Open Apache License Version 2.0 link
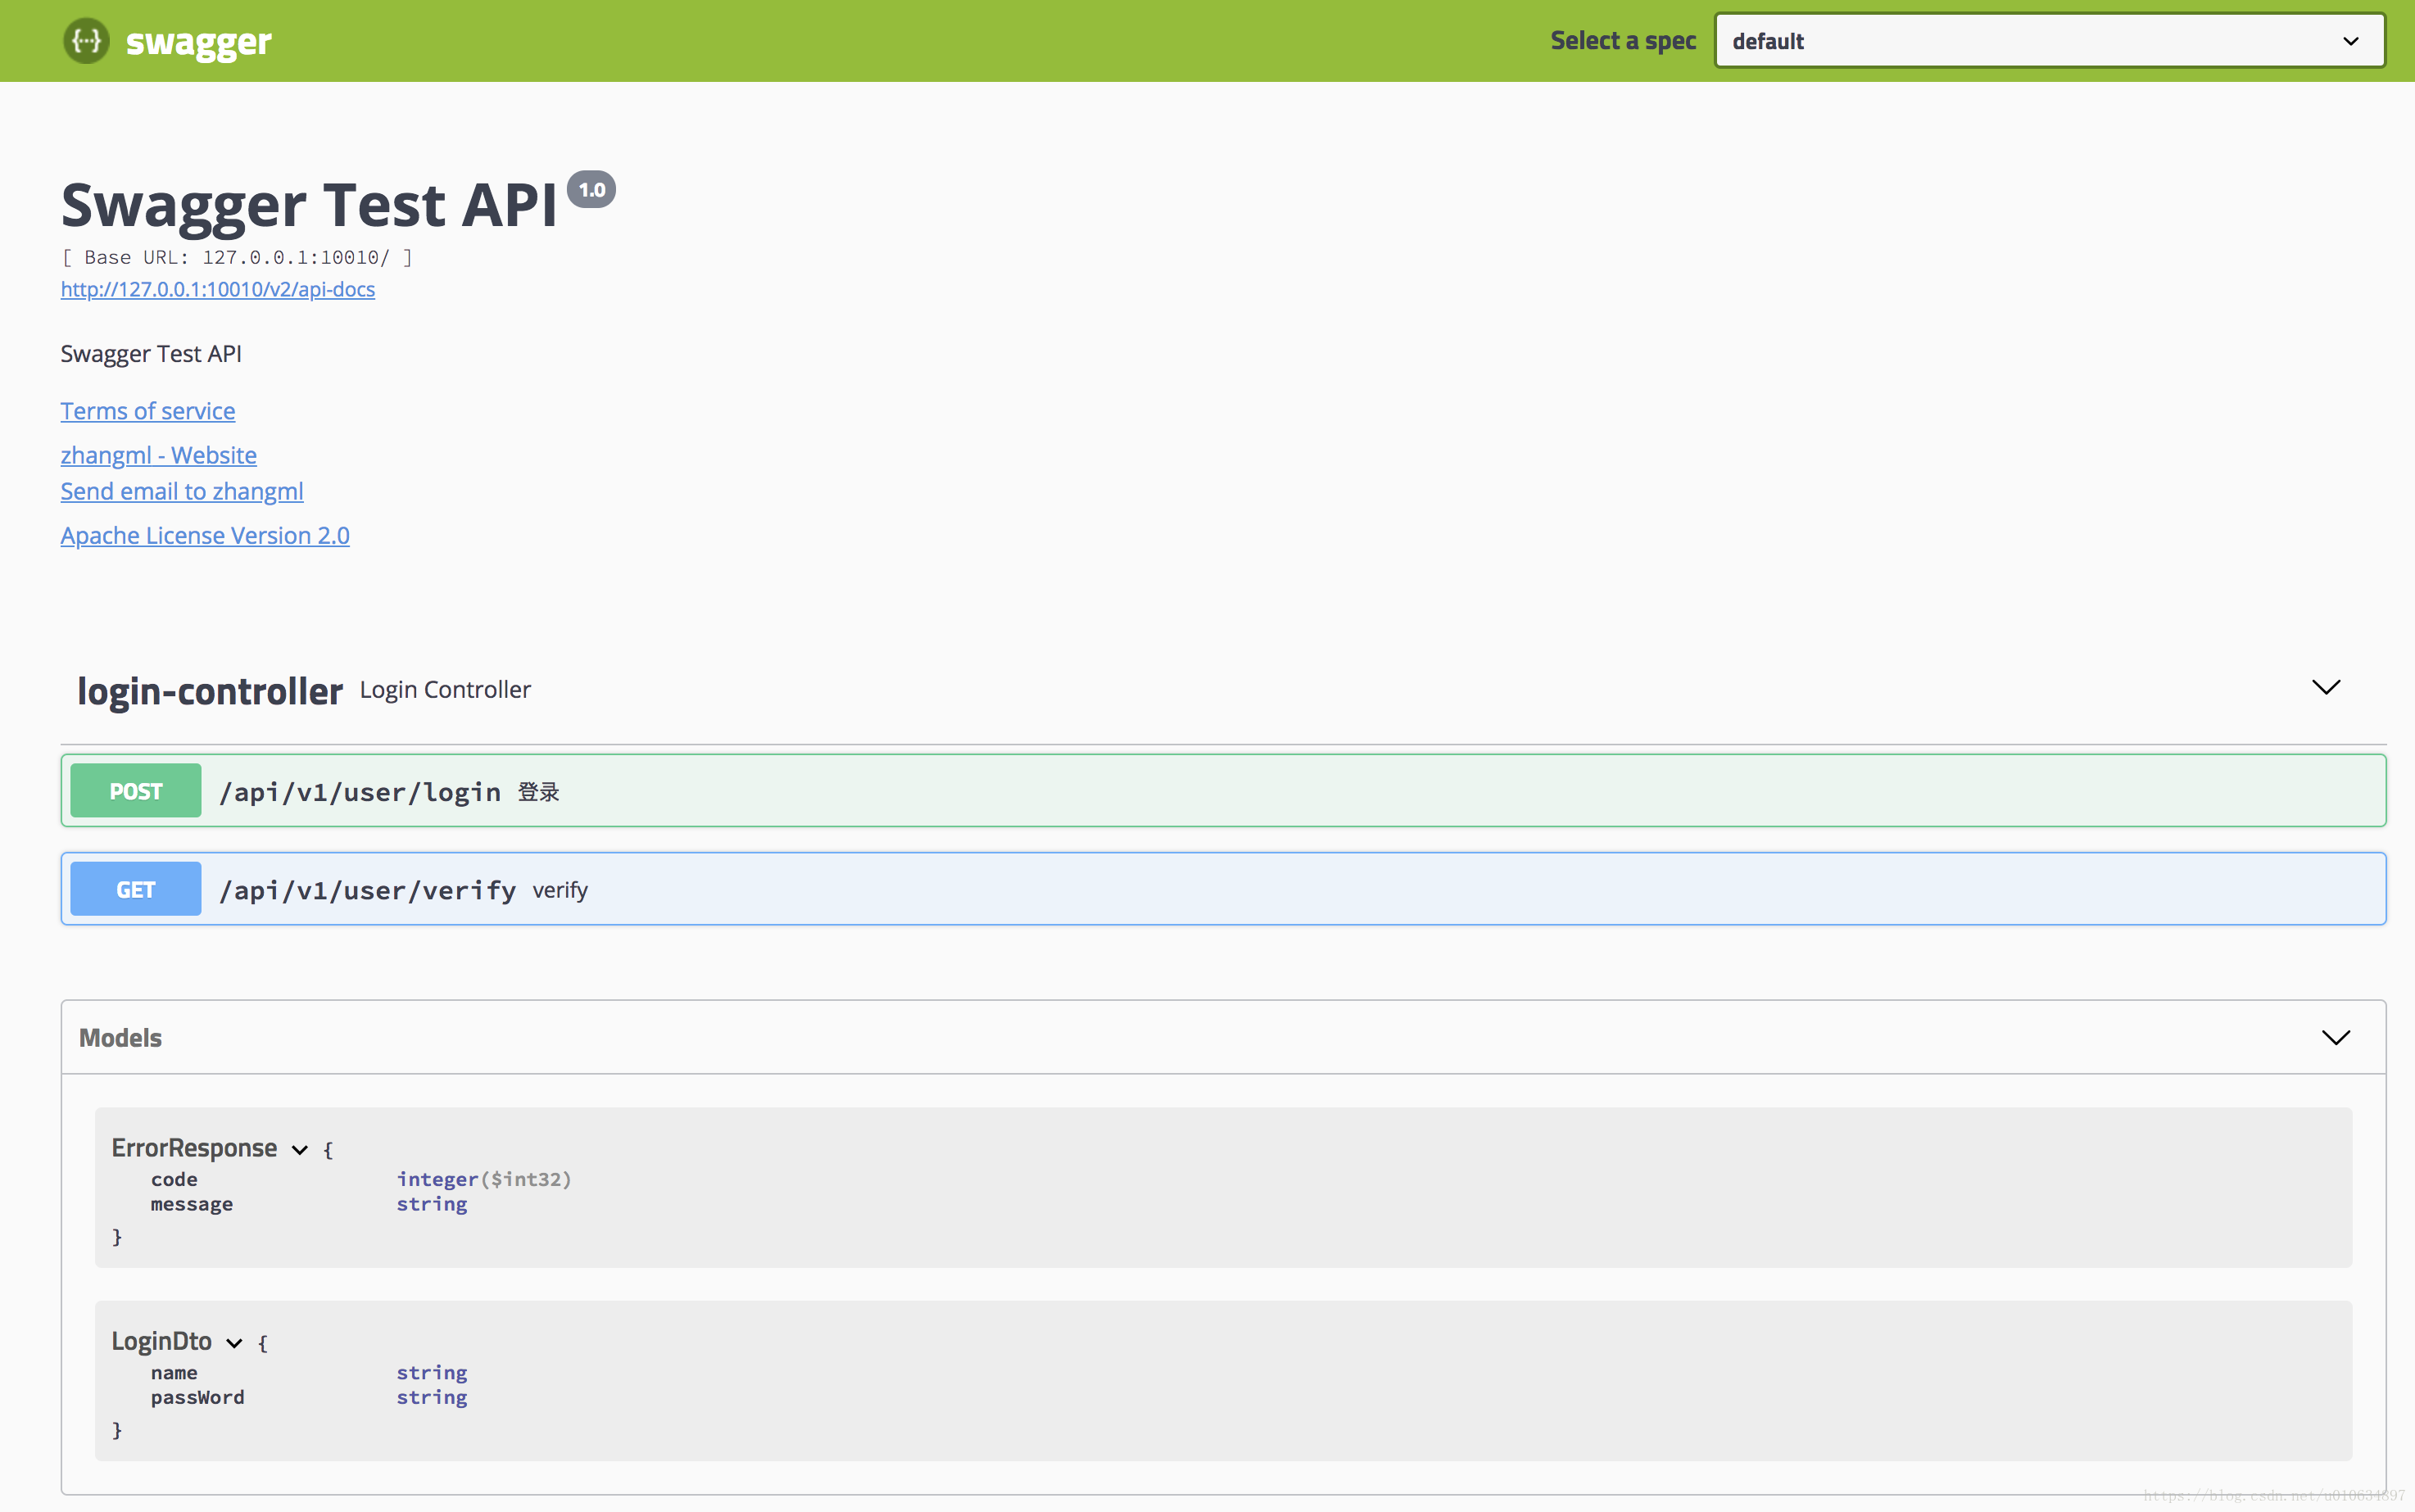This screenshot has height=1512, width=2415. 205,535
